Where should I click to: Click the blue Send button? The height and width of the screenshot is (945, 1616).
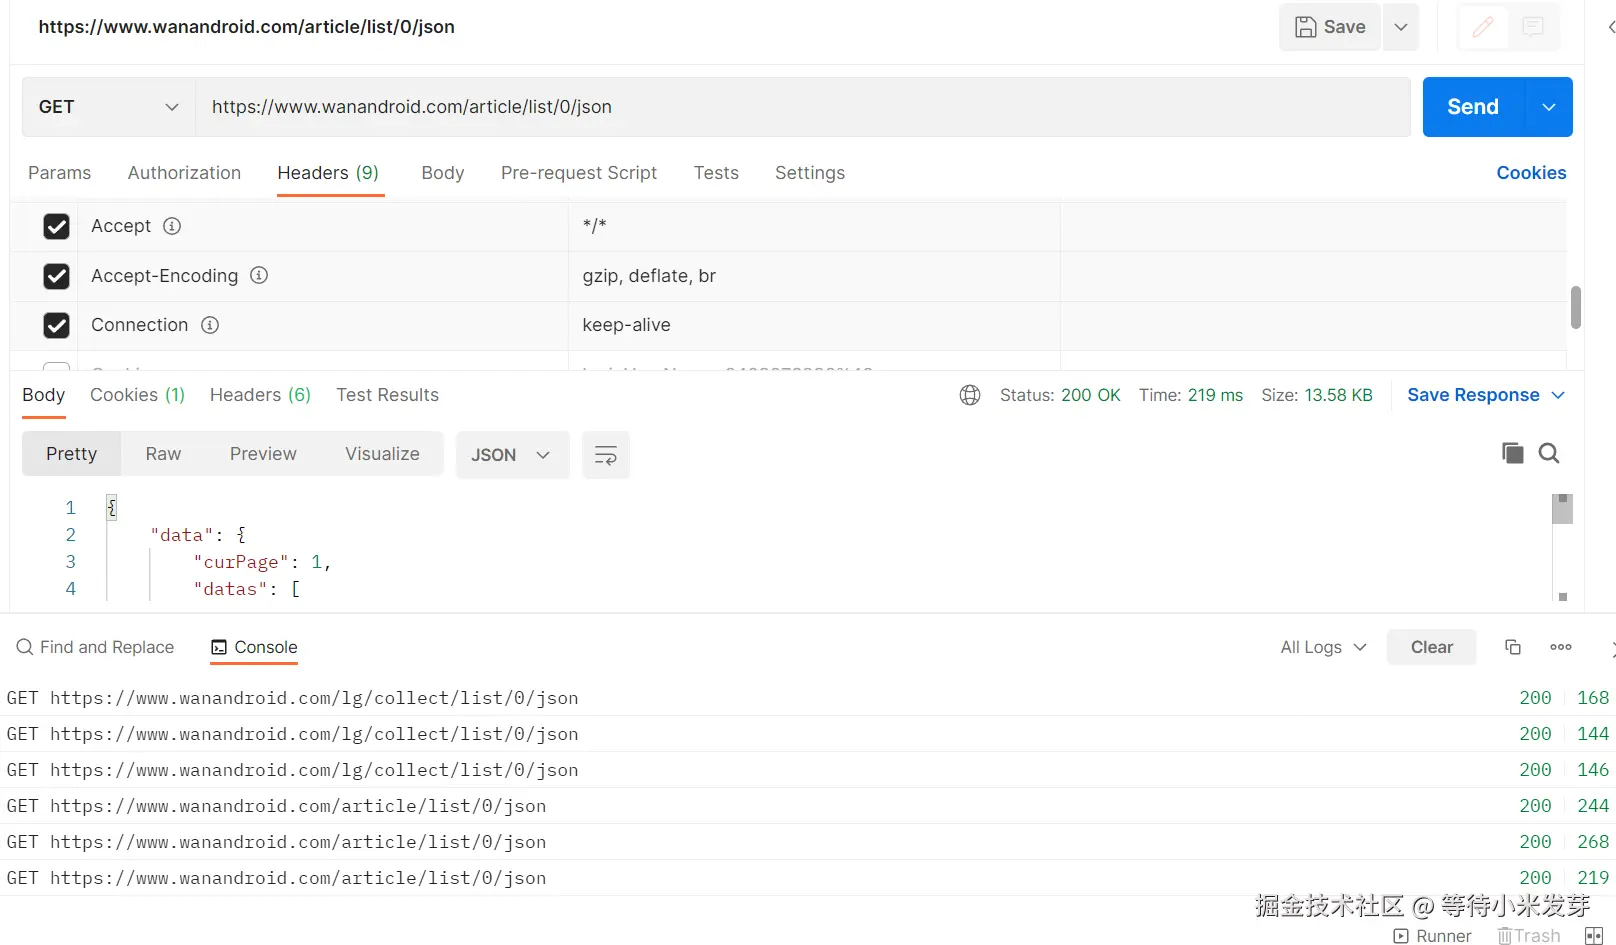(x=1473, y=107)
